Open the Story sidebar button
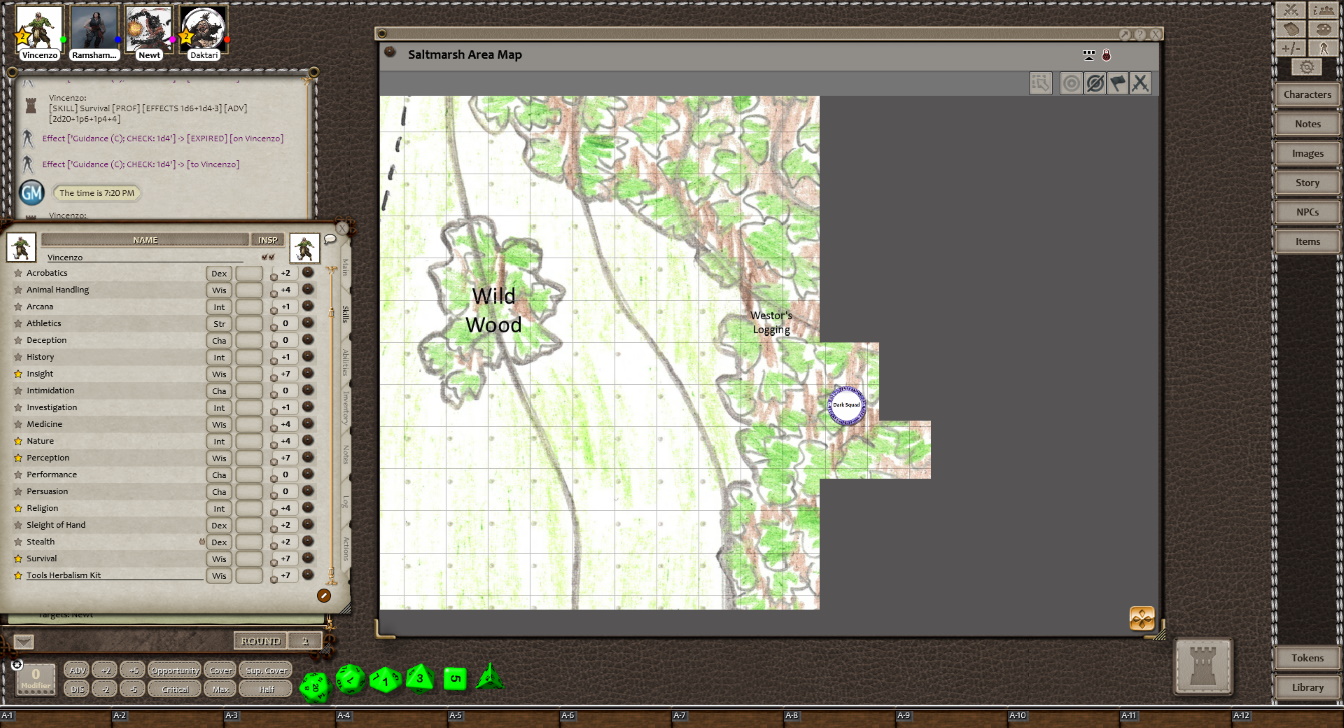The image size is (1344, 728). pyautogui.click(x=1307, y=183)
